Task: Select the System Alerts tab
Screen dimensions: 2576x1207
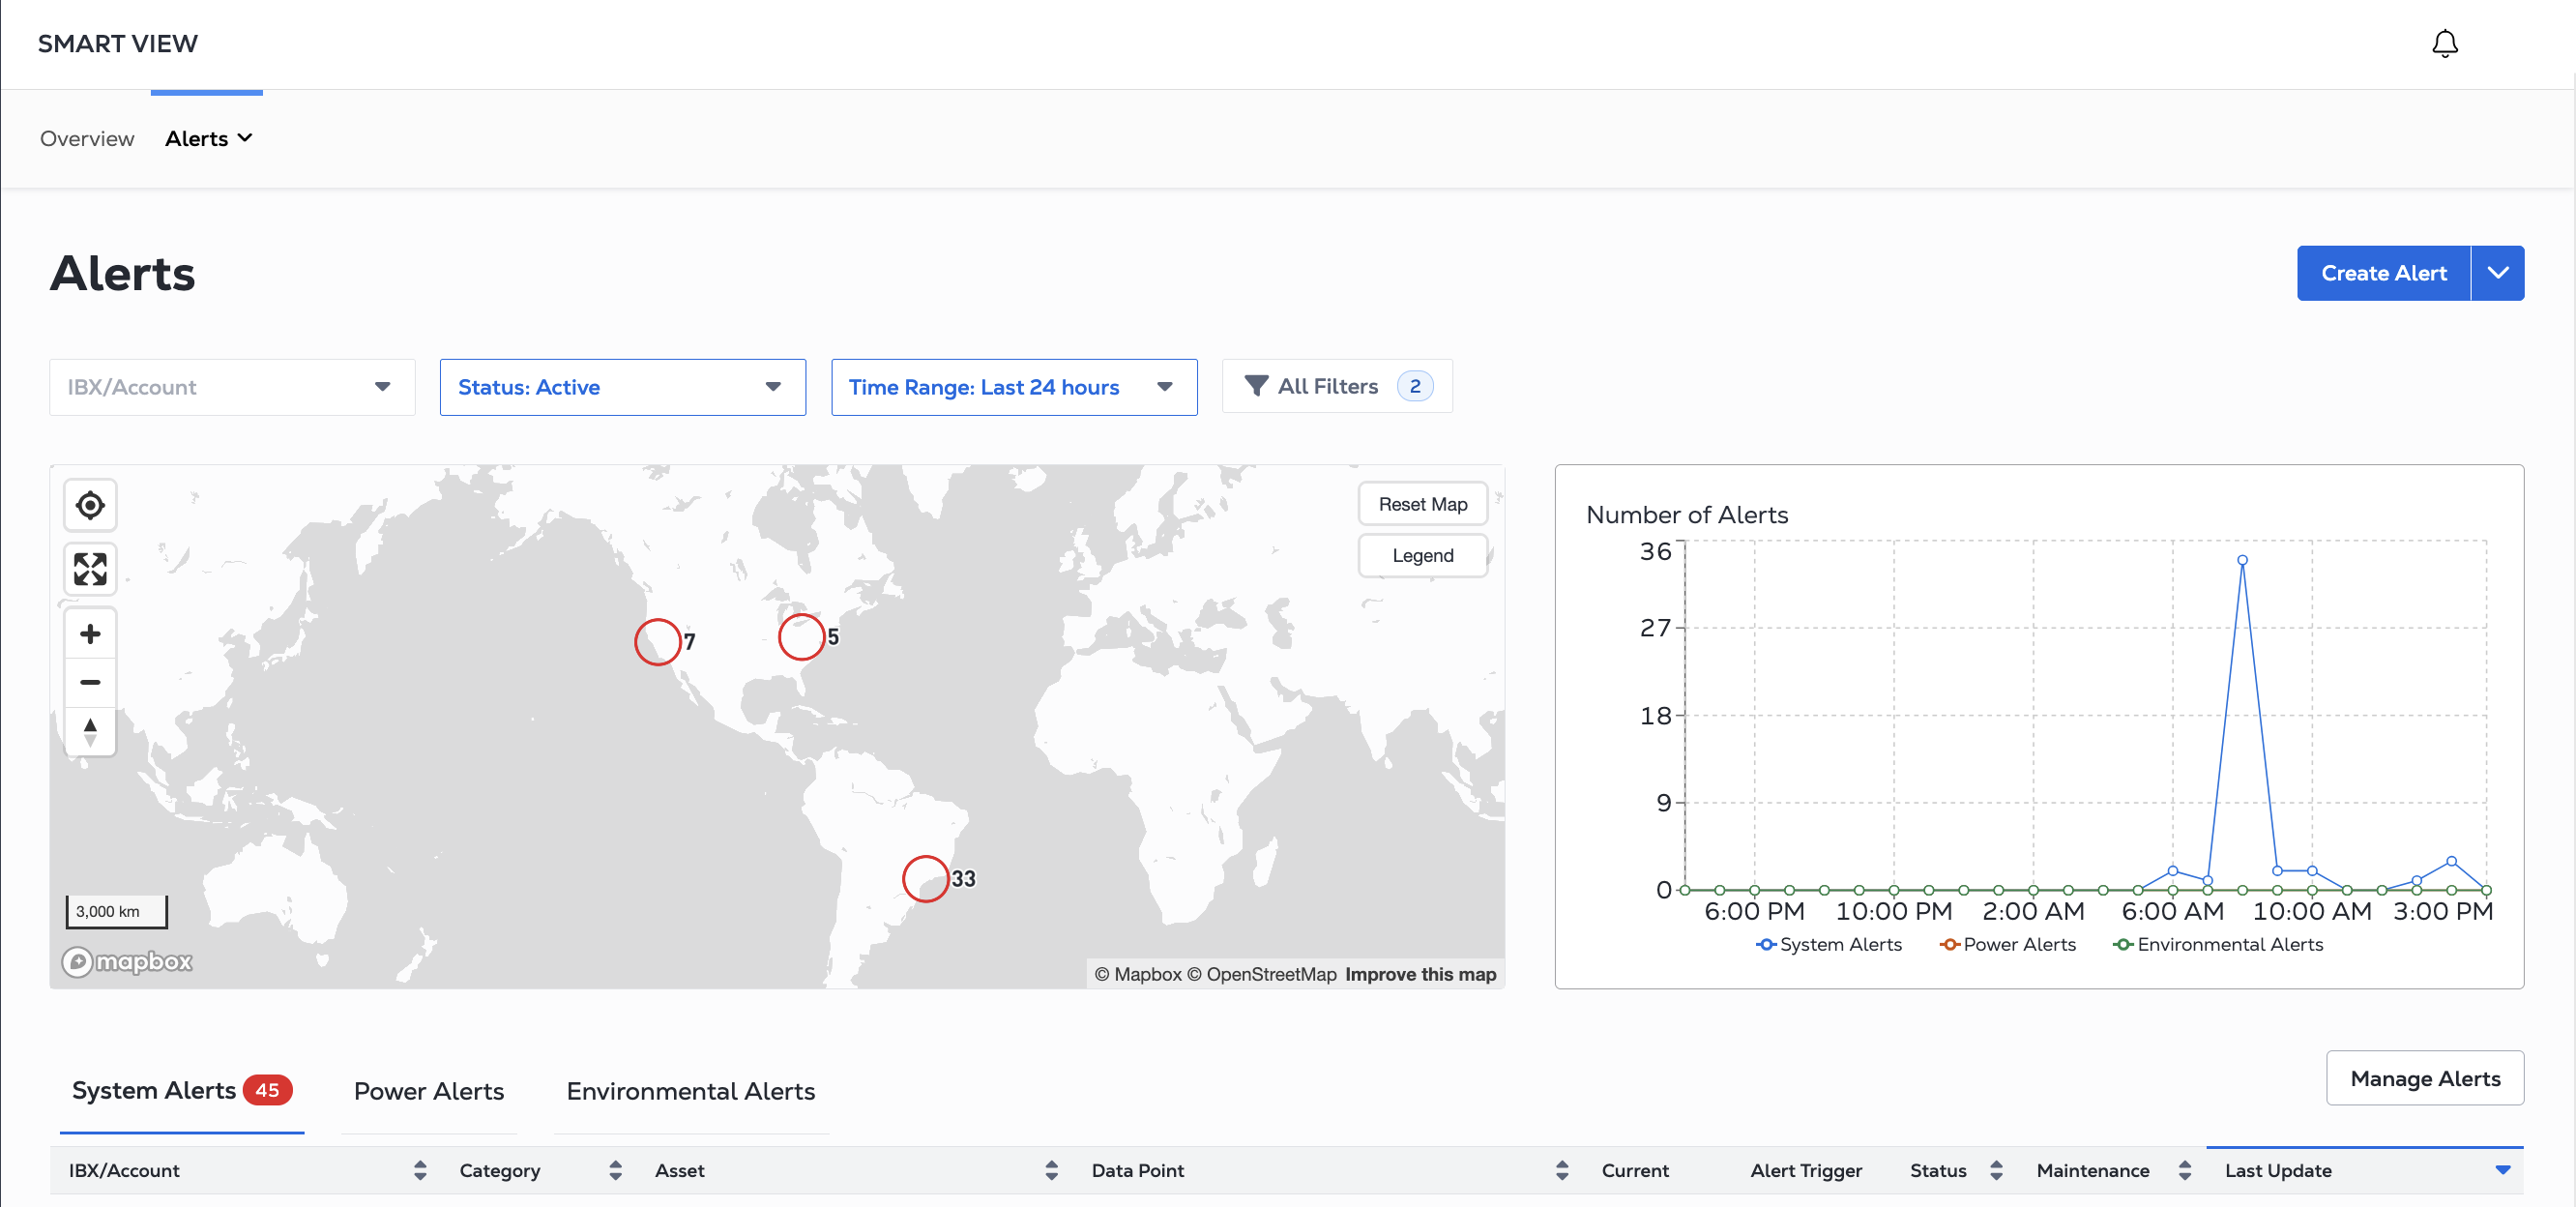Action: pyautogui.click(x=181, y=1090)
